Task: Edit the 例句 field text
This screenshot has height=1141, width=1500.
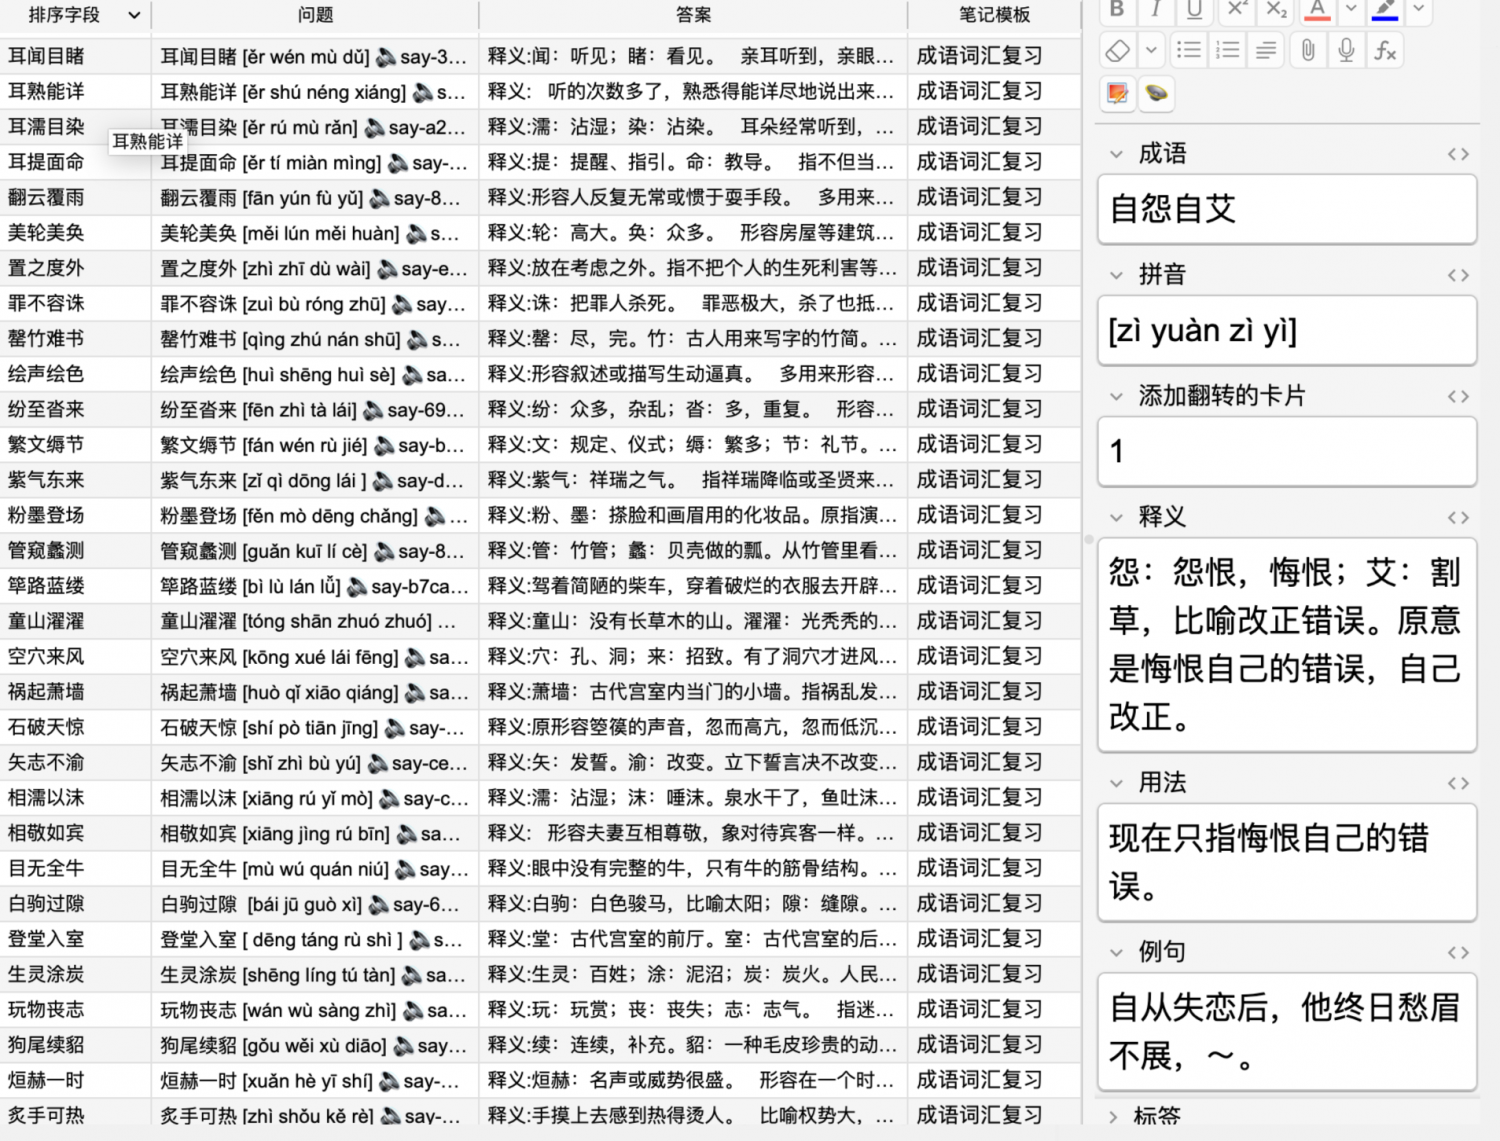Action: pos(1287,1031)
